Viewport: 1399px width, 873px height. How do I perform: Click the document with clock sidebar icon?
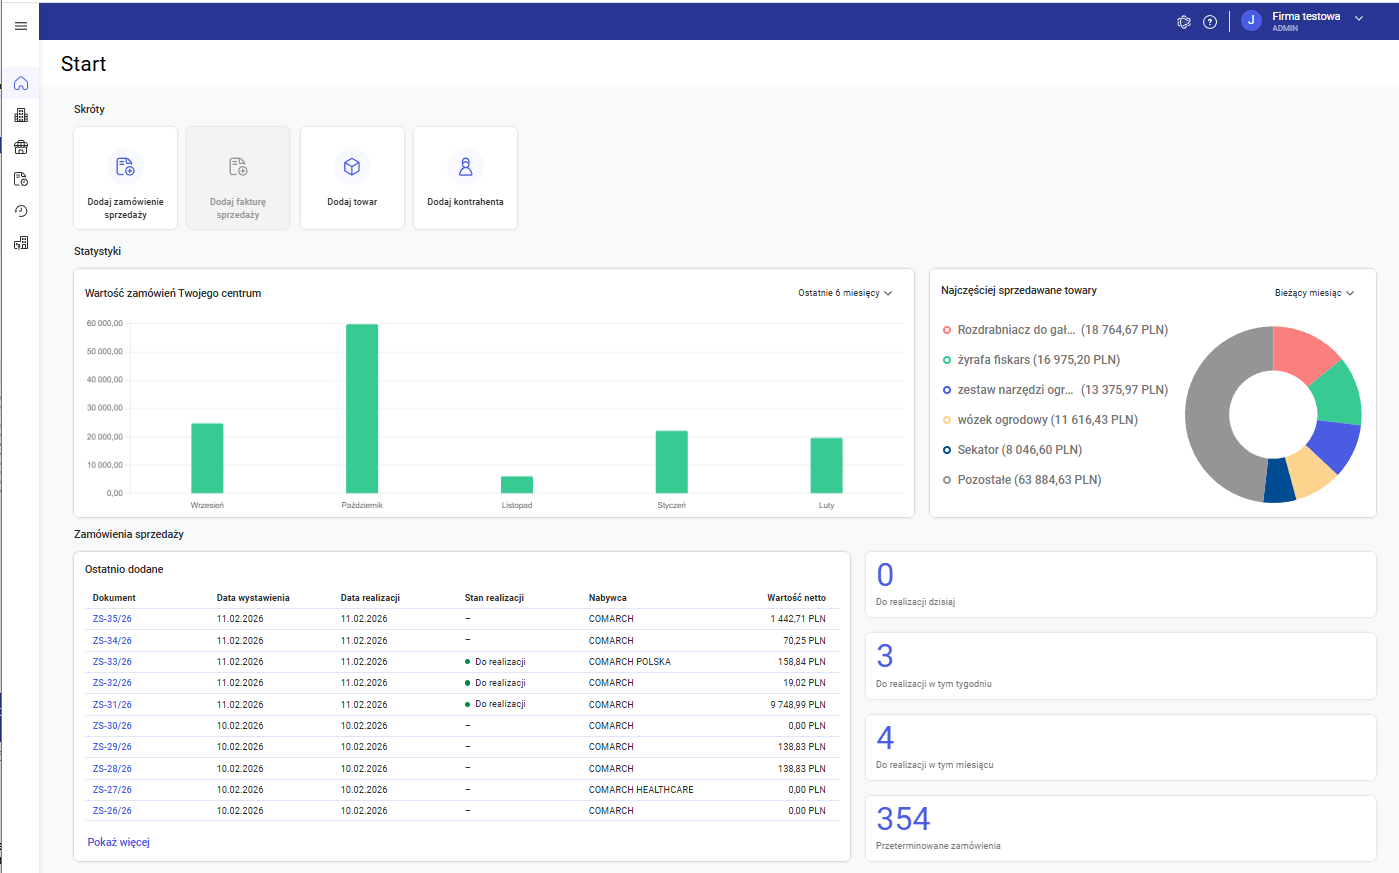point(21,179)
